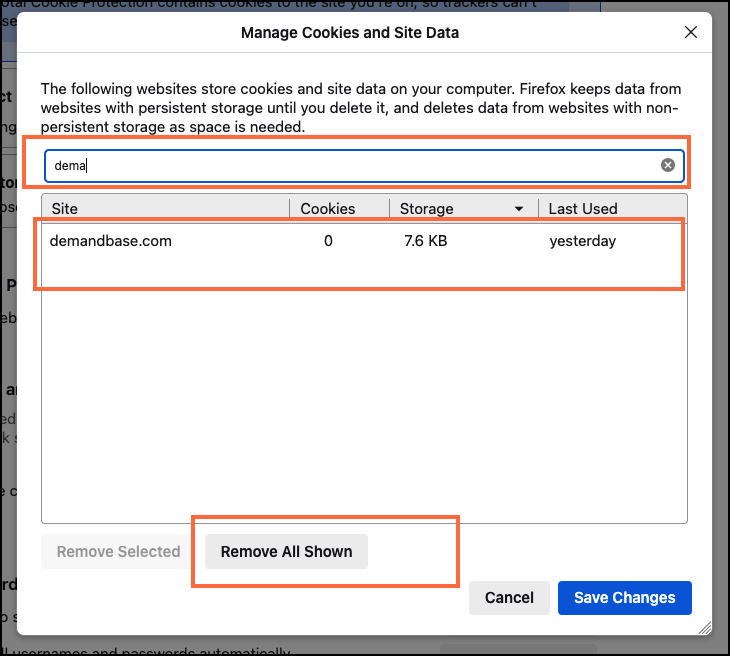The width and height of the screenshot is (730, 656).
Task: Click the cookie search field containing 'dema'
Action: (x=364, y=165)
